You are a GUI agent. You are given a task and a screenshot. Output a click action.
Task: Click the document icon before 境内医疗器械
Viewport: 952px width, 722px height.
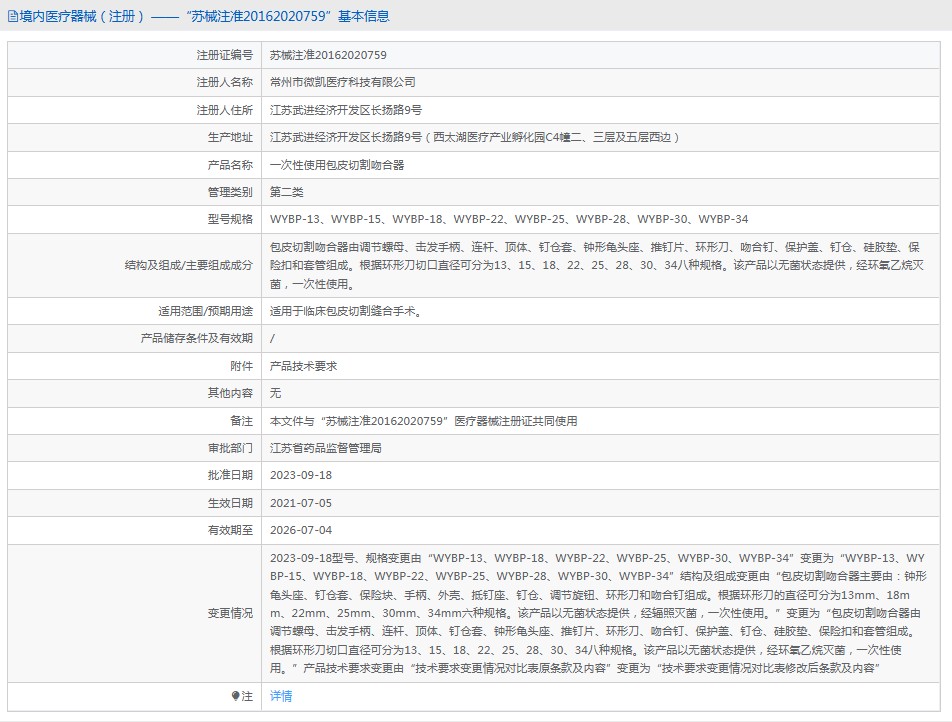(13, 16)
